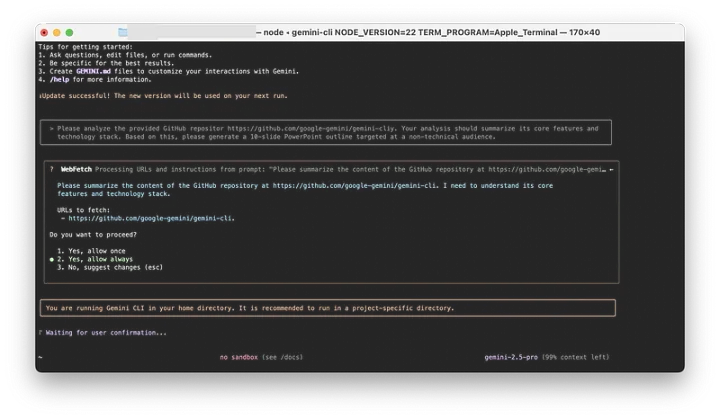This screenshot has height=419, width=720.
Task: Click the spinner icon before 'Waiting for user'
Action: point(40,333)
